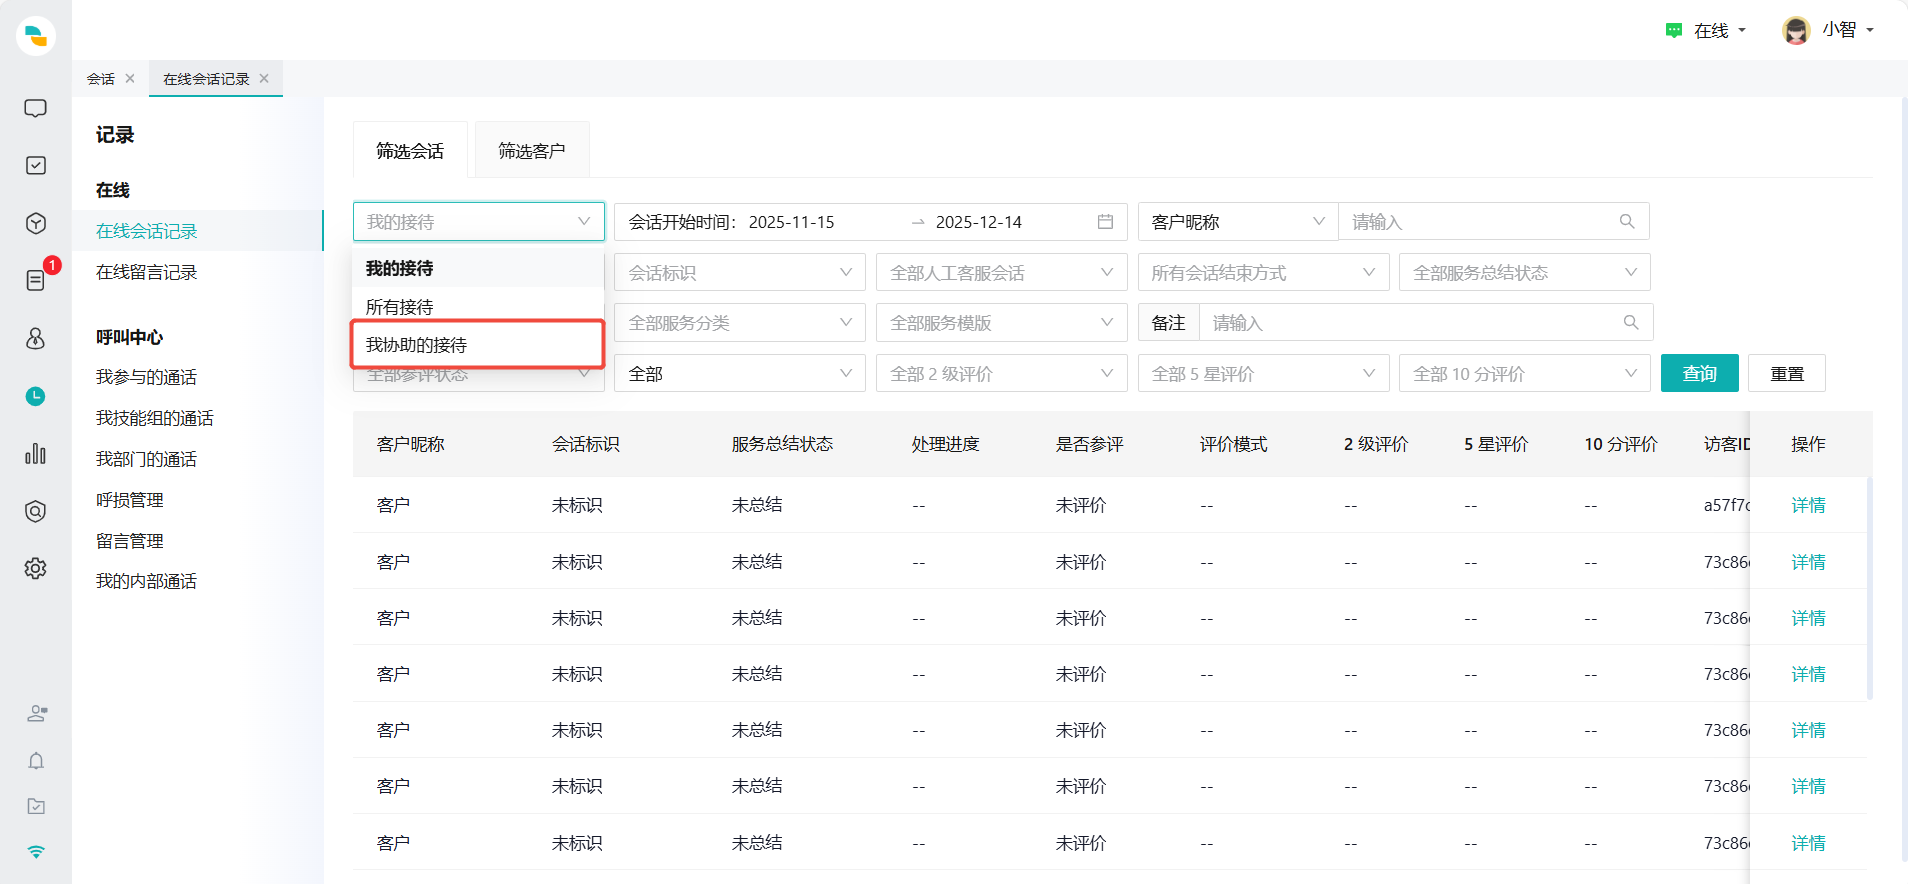Switch to the 会话 top tab
Image resolution: width=1908 pixels, height=884 pixels.
tap(101, 78)
